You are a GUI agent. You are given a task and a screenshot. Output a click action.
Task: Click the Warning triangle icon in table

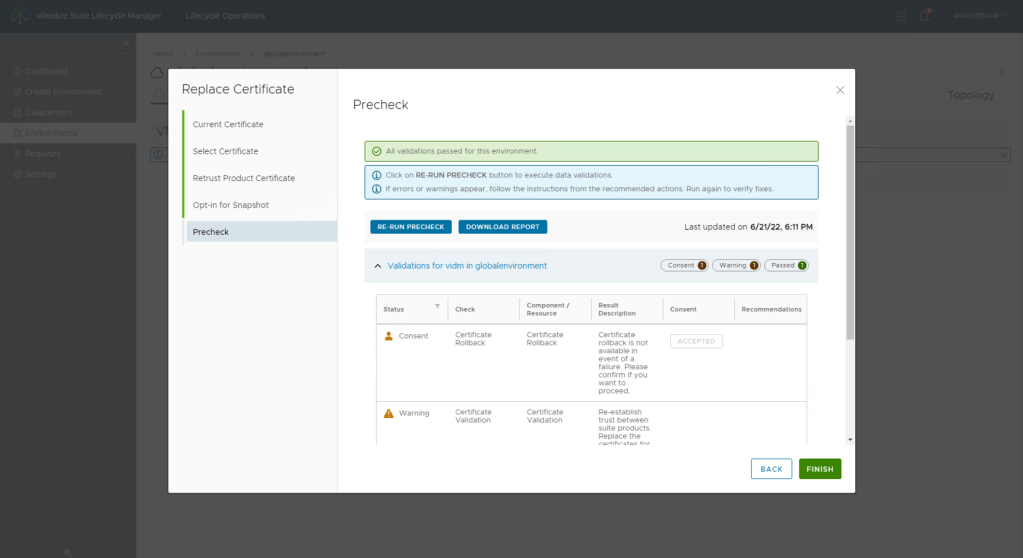[x=389, y=413]
